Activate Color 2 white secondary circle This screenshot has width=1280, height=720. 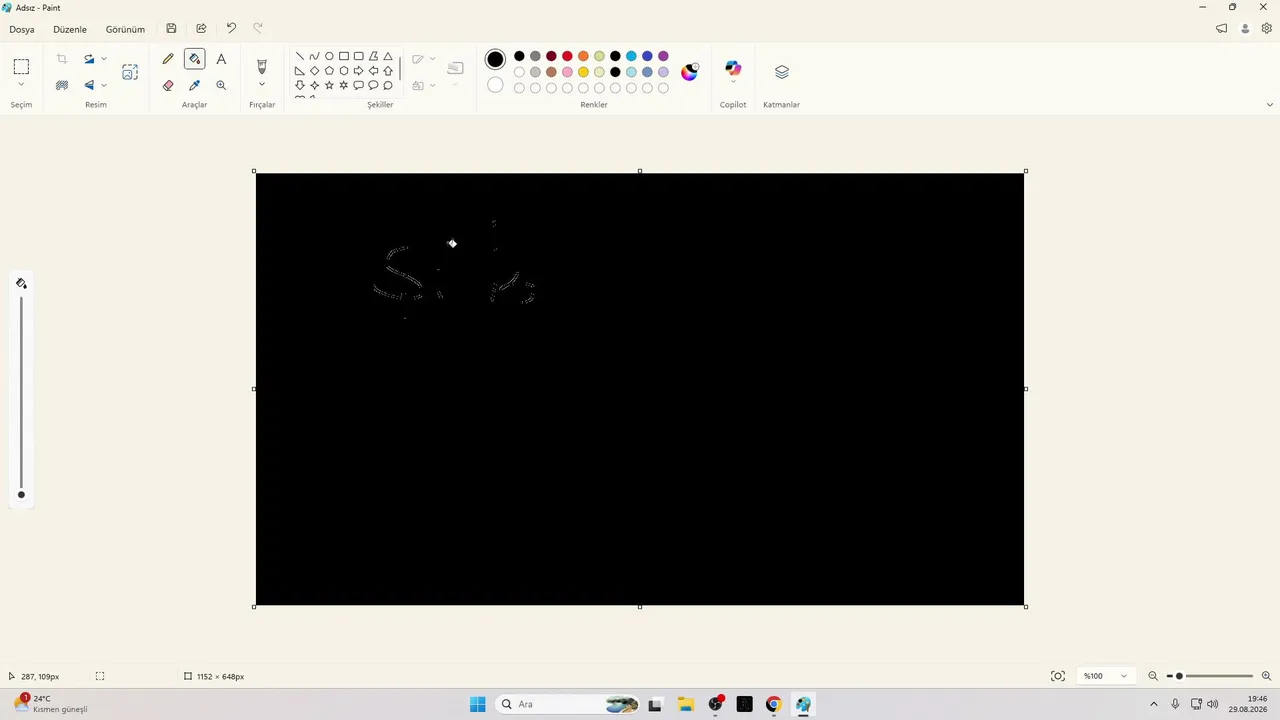point(495,85)
